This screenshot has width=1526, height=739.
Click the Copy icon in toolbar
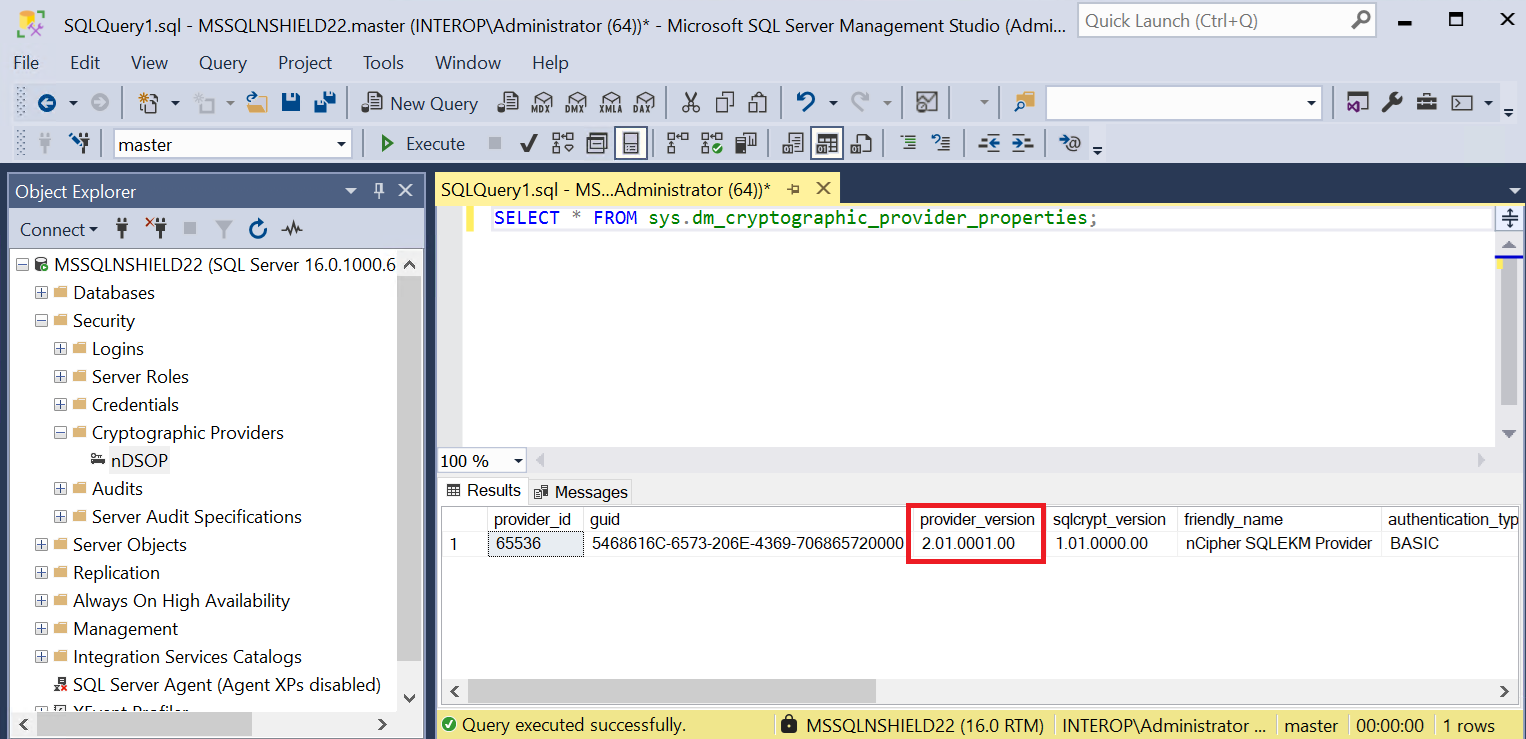(725, 103)
